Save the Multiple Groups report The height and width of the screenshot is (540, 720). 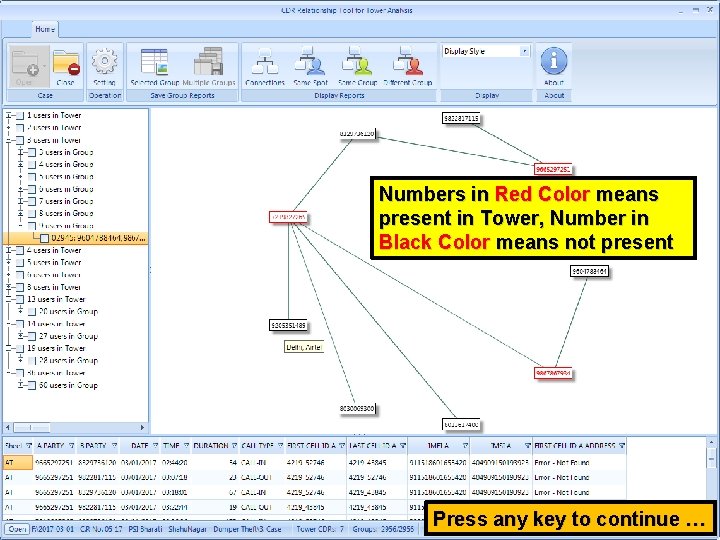(x=209, y=66)
